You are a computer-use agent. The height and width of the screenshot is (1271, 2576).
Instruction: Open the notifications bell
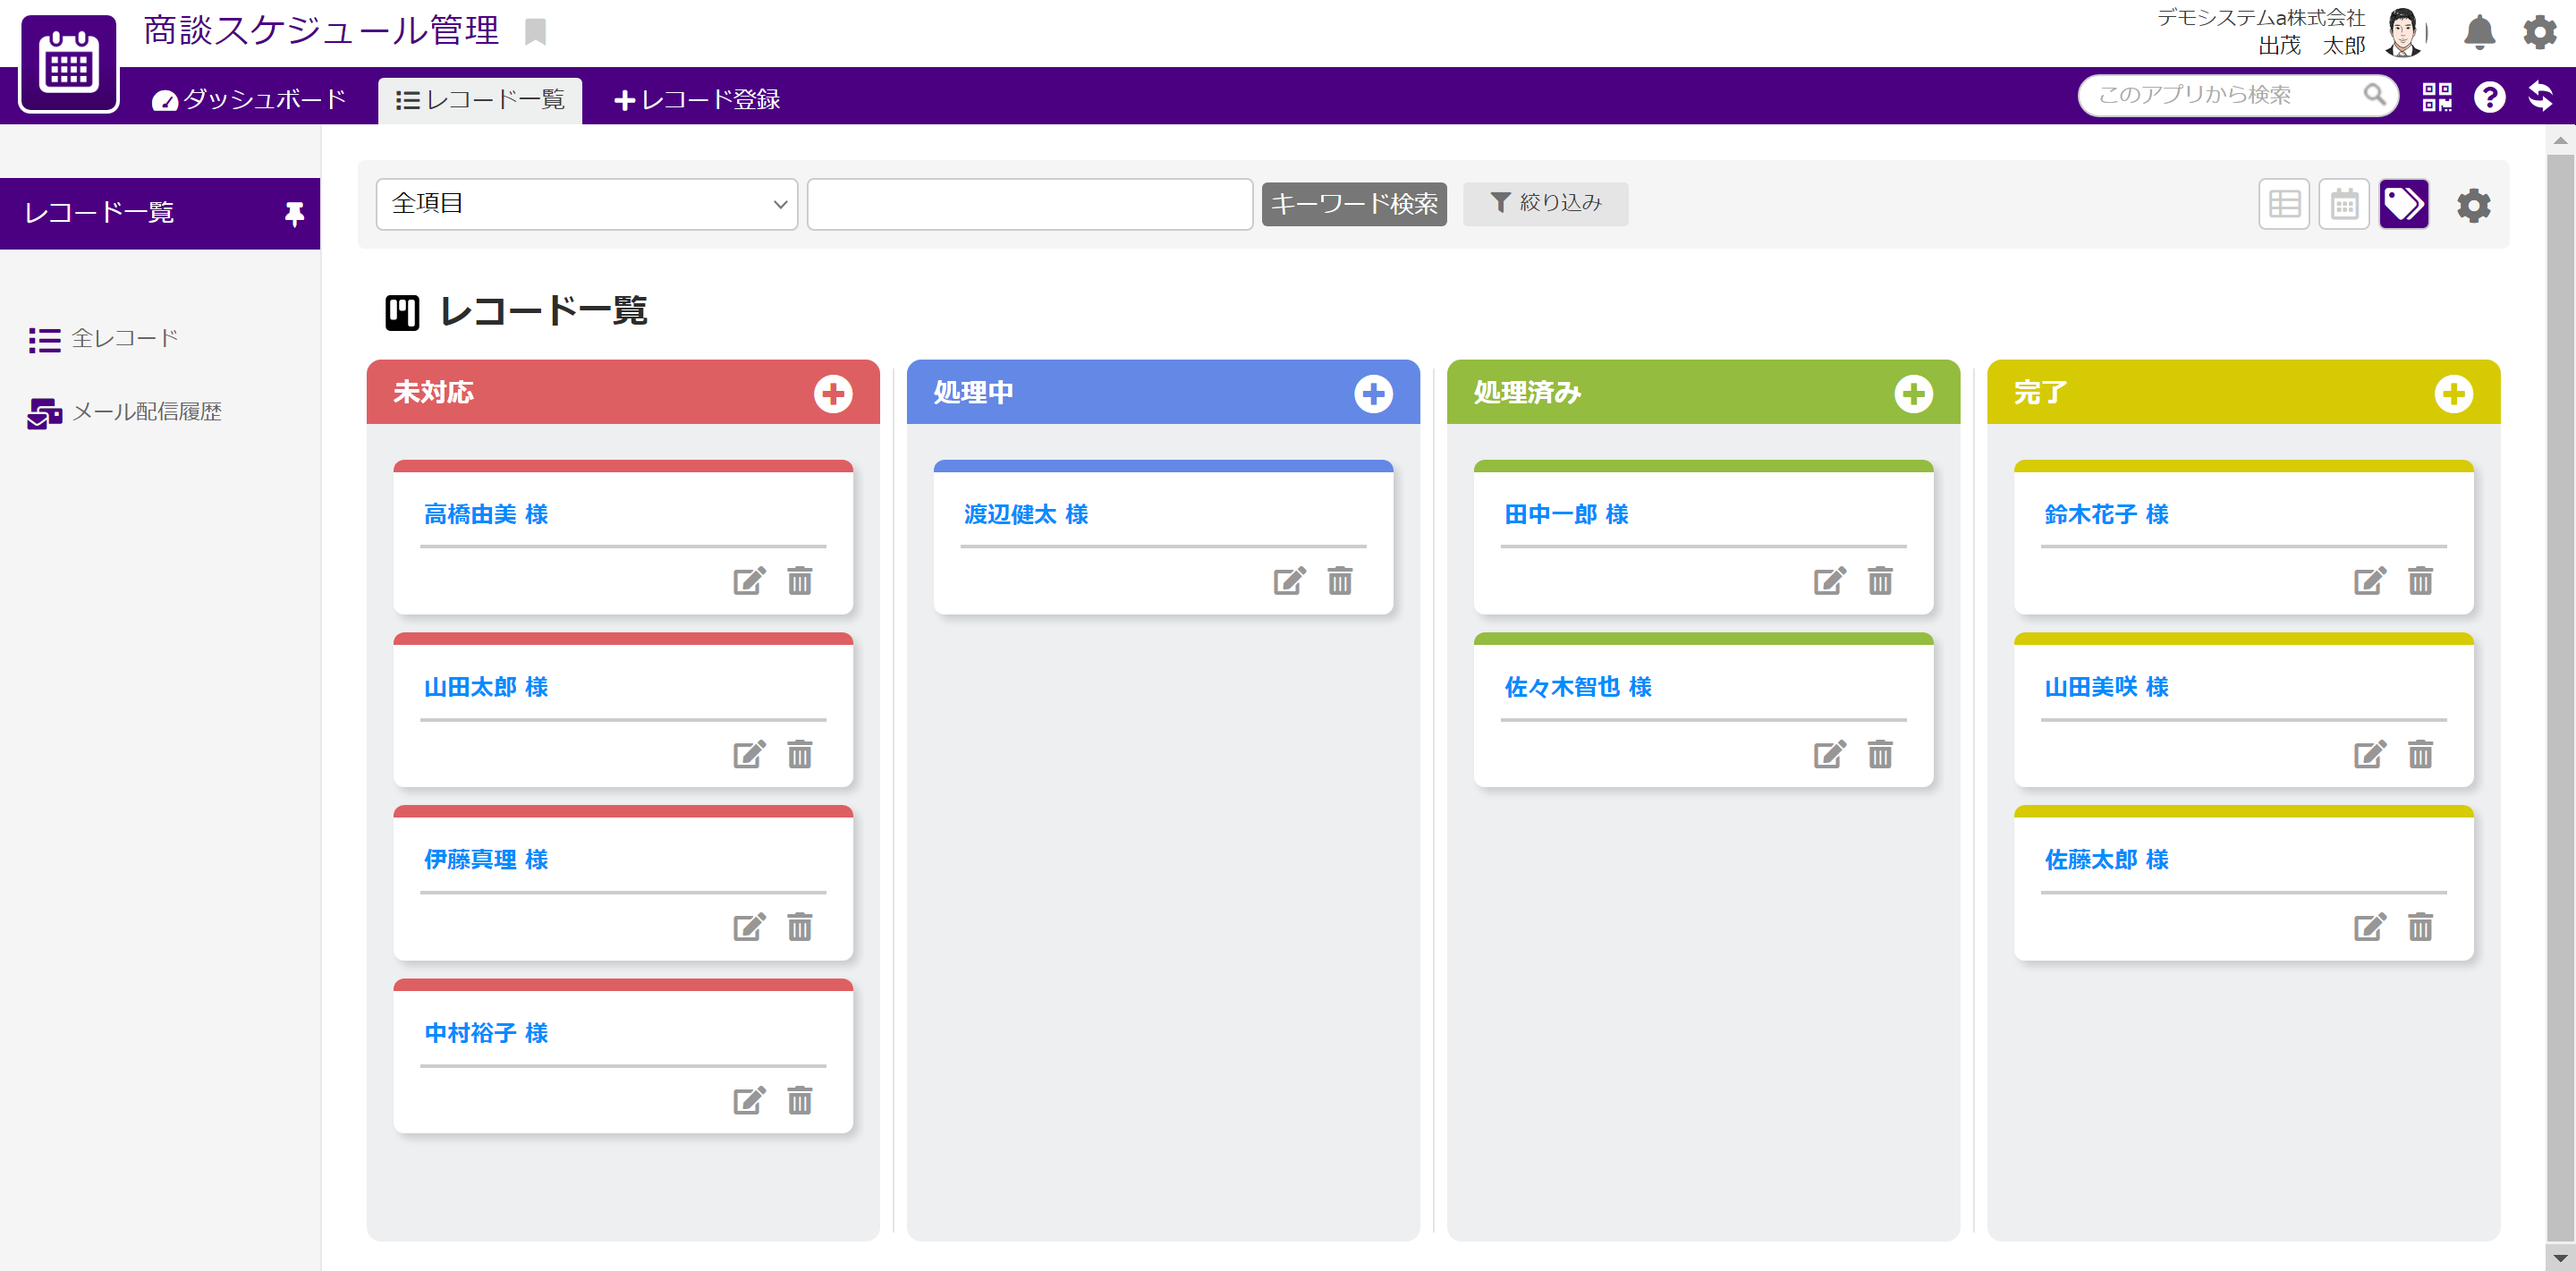[2479, 32]
